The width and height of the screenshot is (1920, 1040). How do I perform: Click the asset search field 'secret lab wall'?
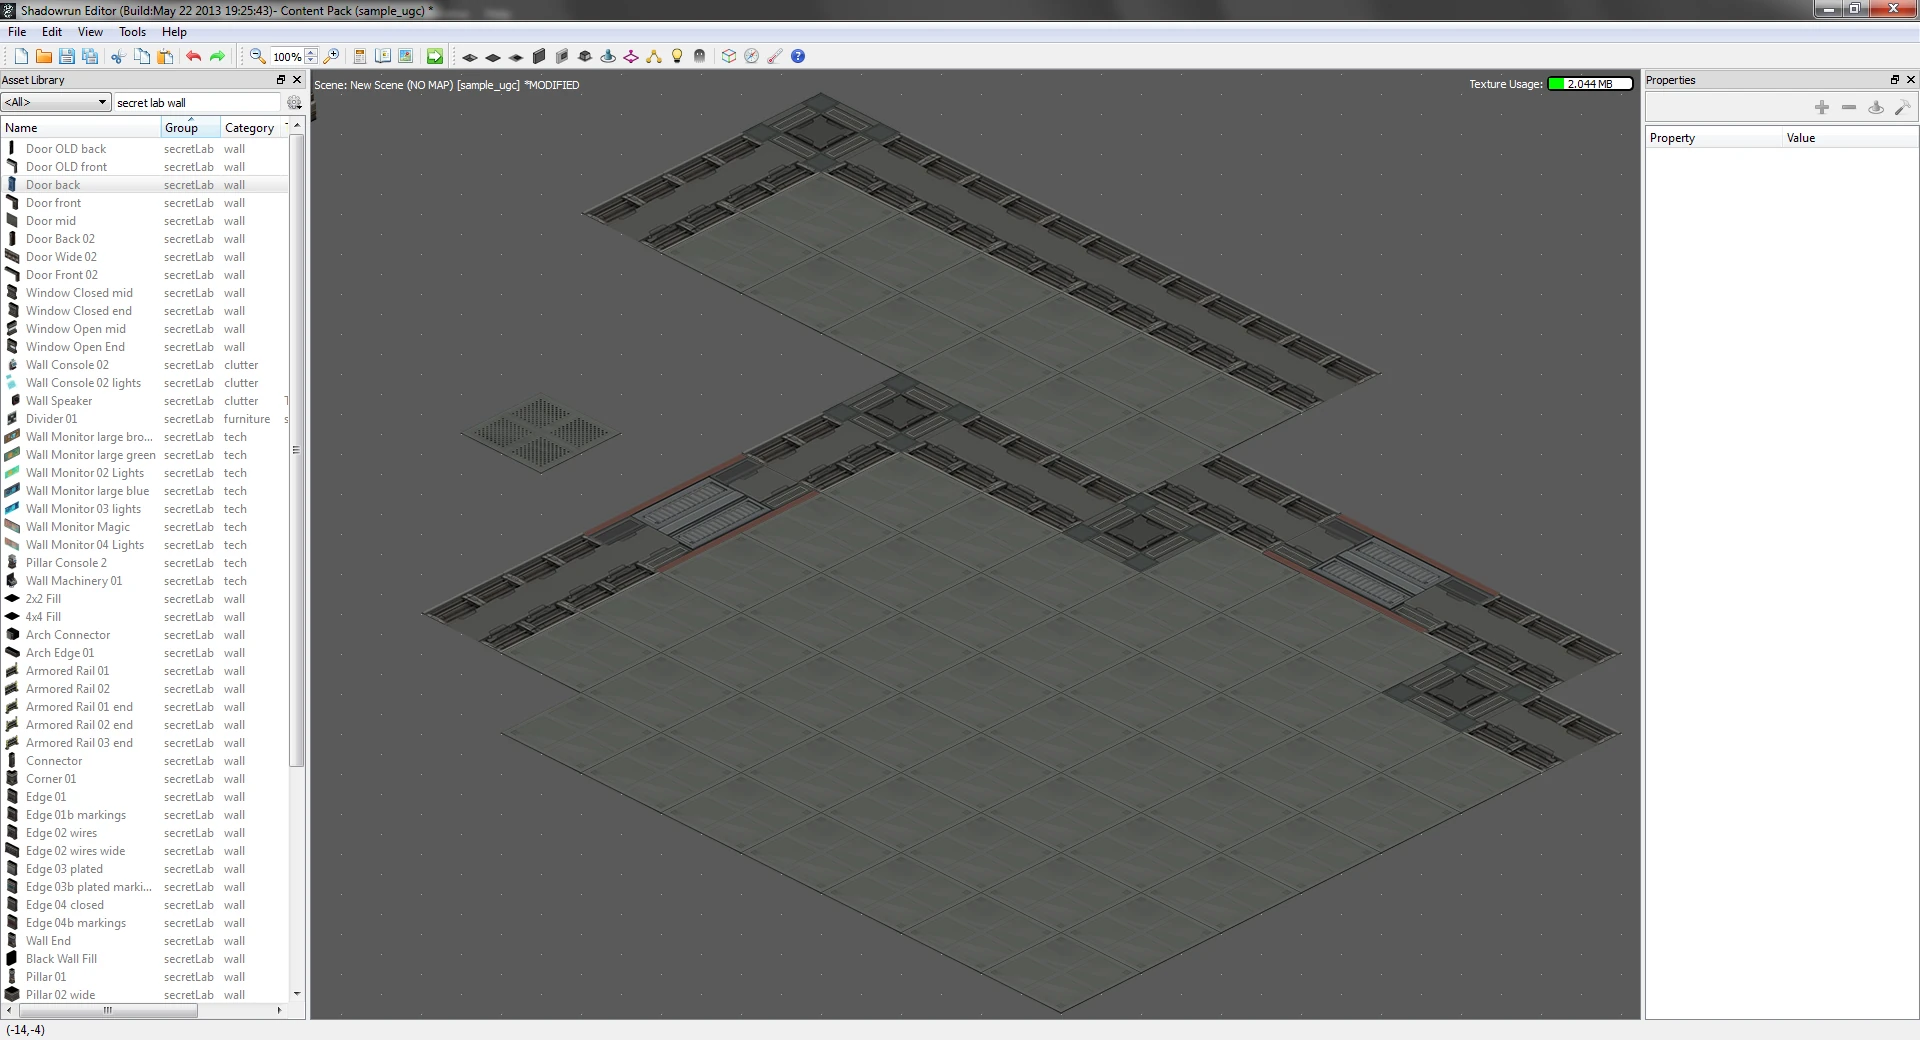click(197, 102)
